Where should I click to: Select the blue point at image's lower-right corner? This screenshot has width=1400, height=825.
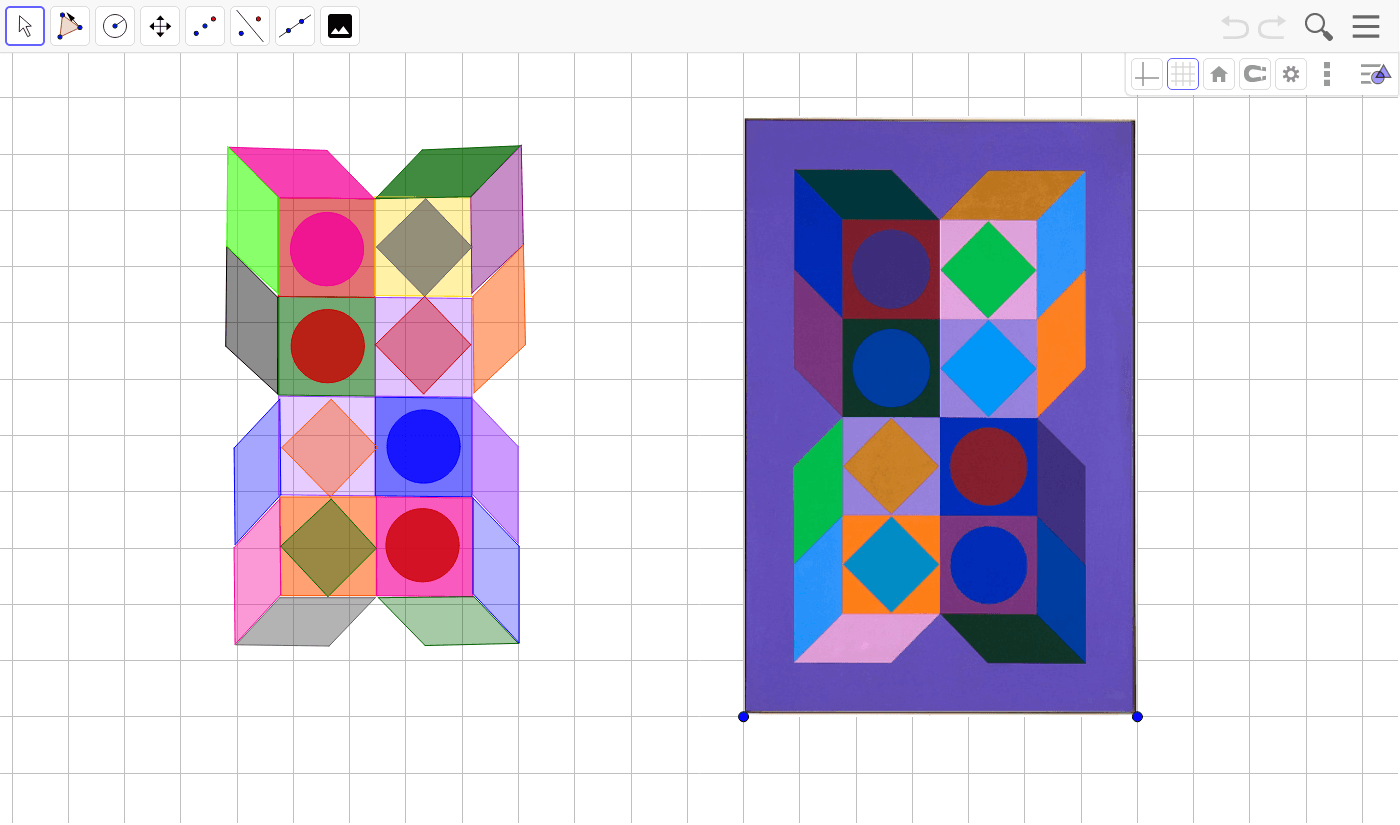click(1137, 716)
